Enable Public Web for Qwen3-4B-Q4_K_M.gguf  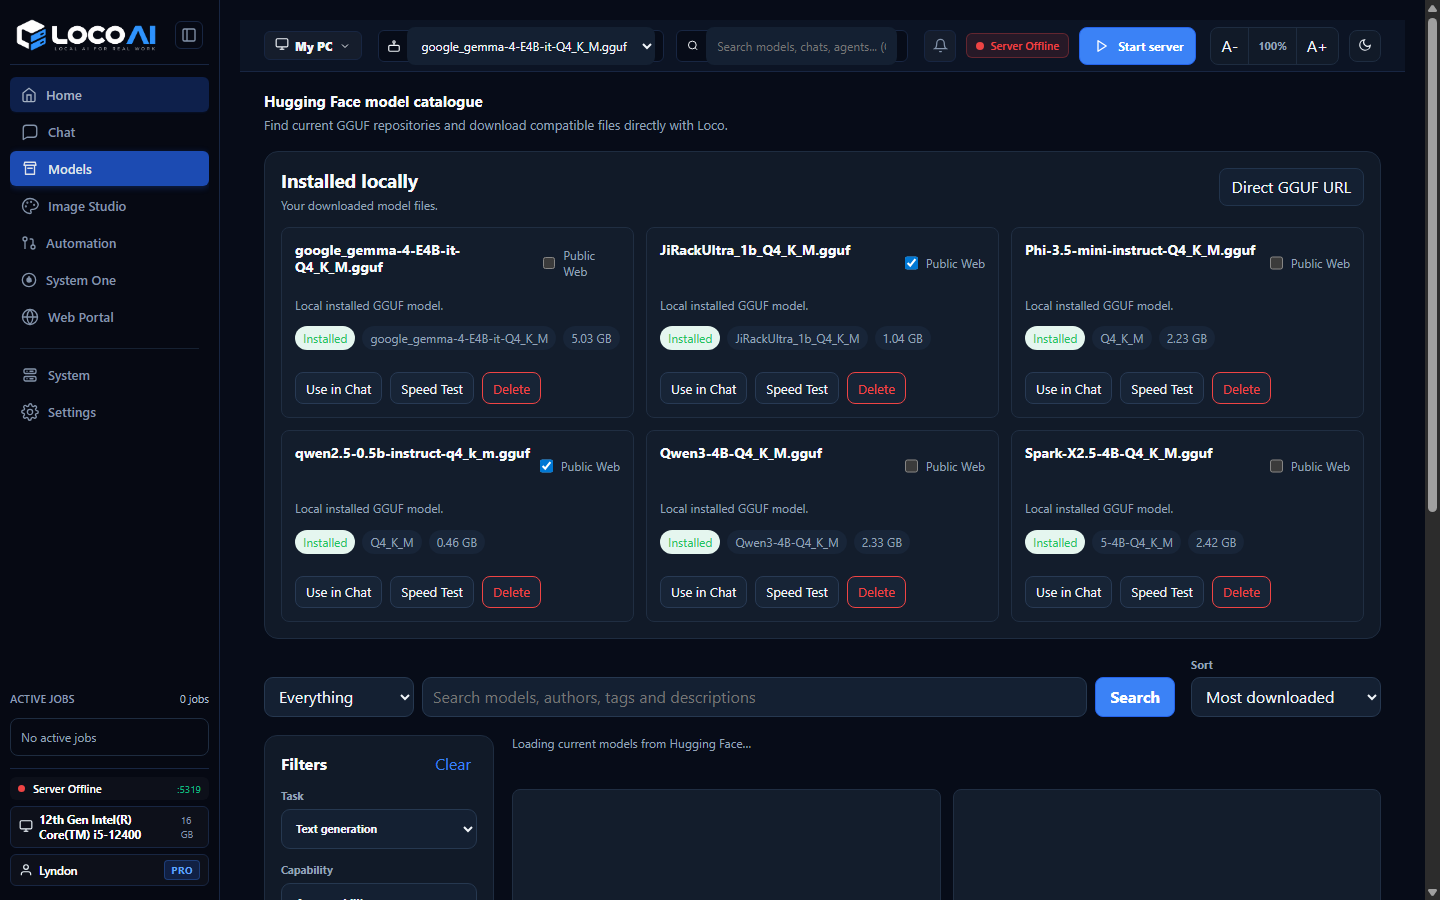[x=911, y=466]
